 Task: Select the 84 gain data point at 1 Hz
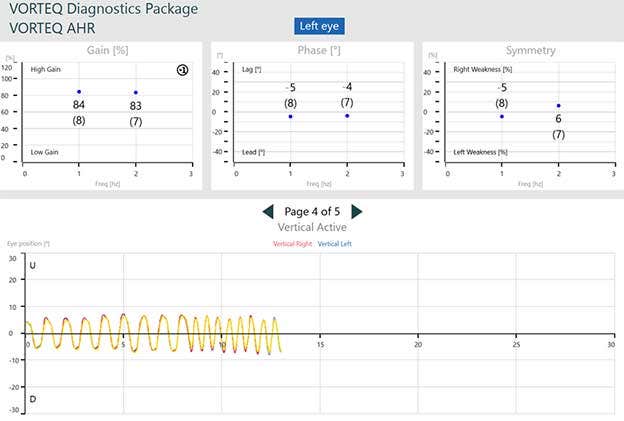79,92
